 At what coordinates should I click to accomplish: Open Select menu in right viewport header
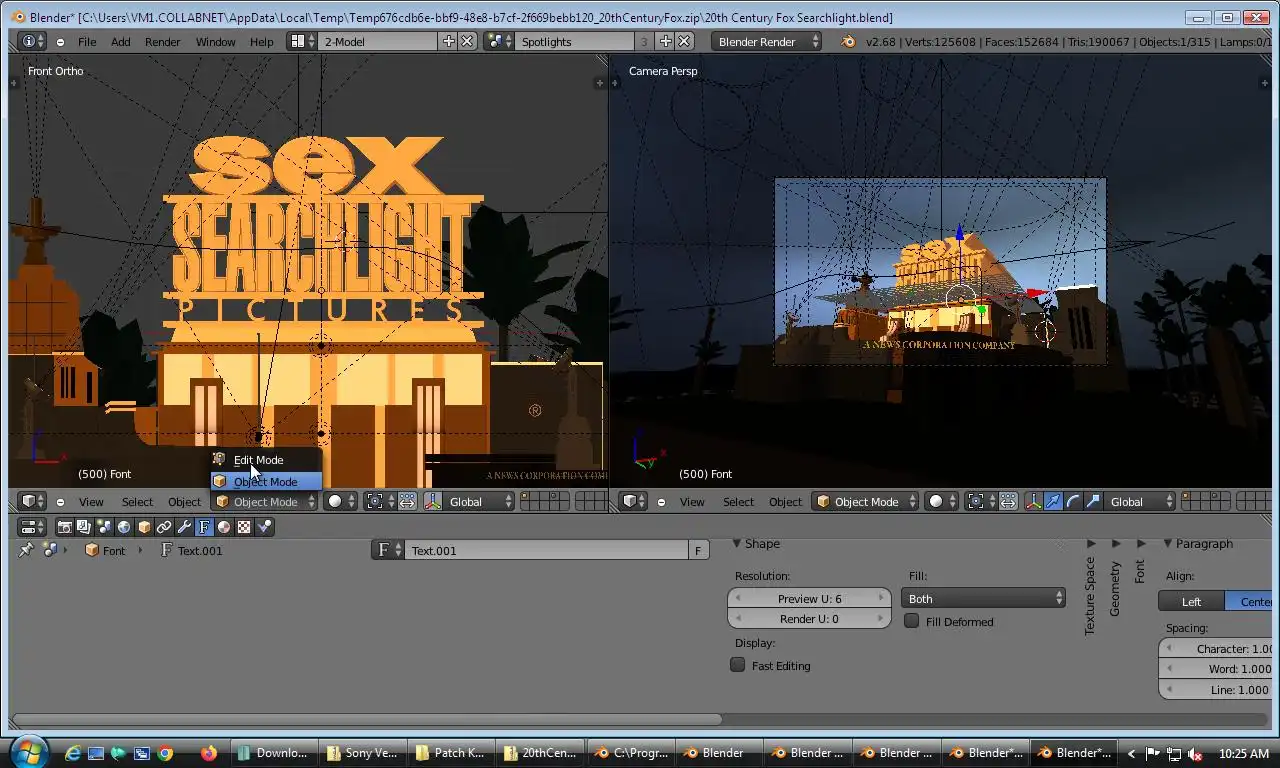[738, 502]
